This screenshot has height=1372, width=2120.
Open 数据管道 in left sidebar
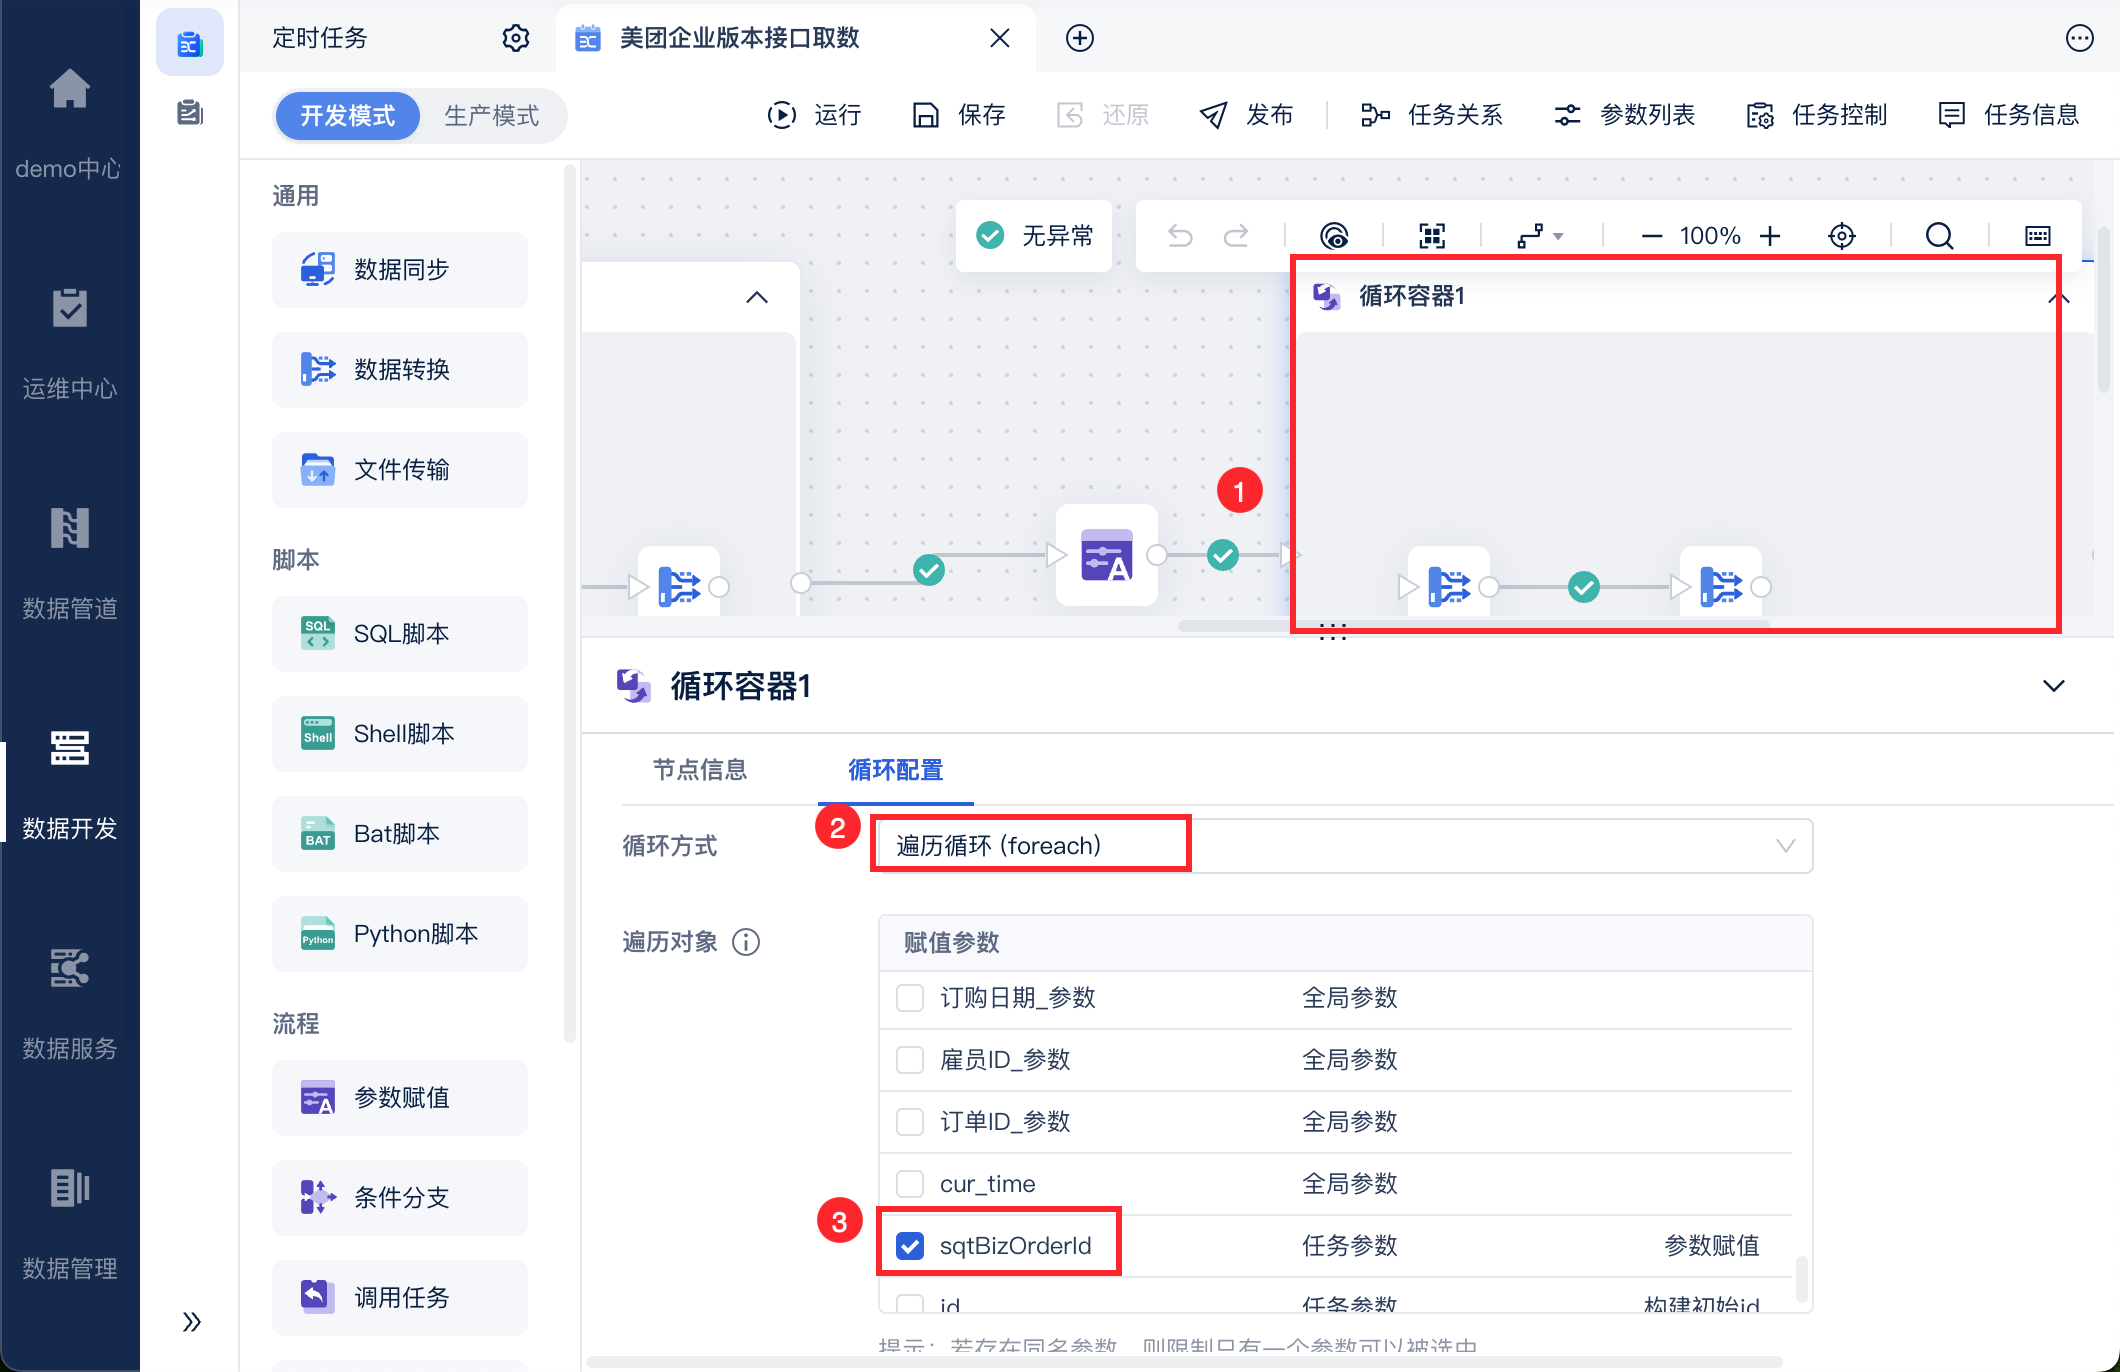pyautogui.click(x=70, y=560)
